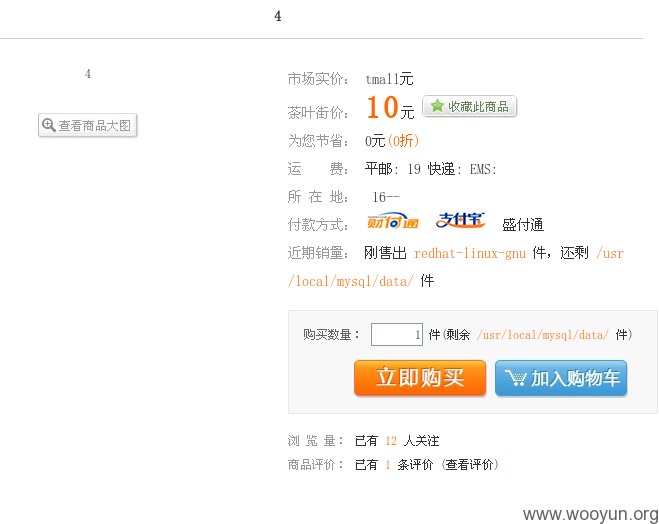Click the orange 12 view count
The width and height of the screenshot is (659, 524).
point(391,441)
